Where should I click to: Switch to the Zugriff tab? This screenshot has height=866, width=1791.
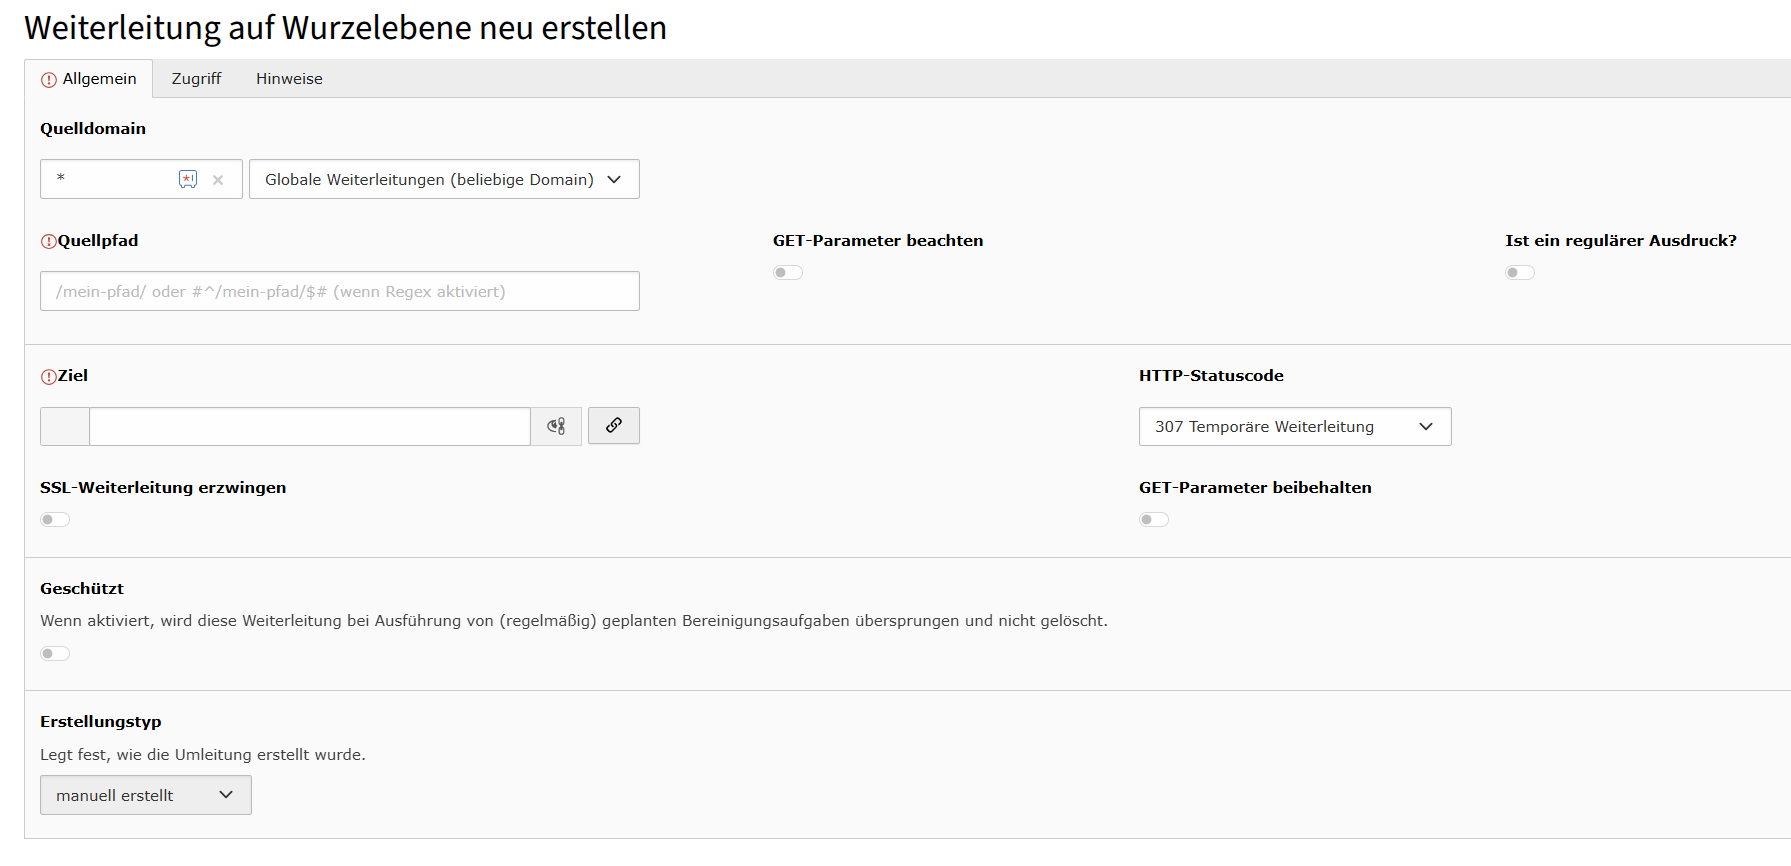(196, 79)
